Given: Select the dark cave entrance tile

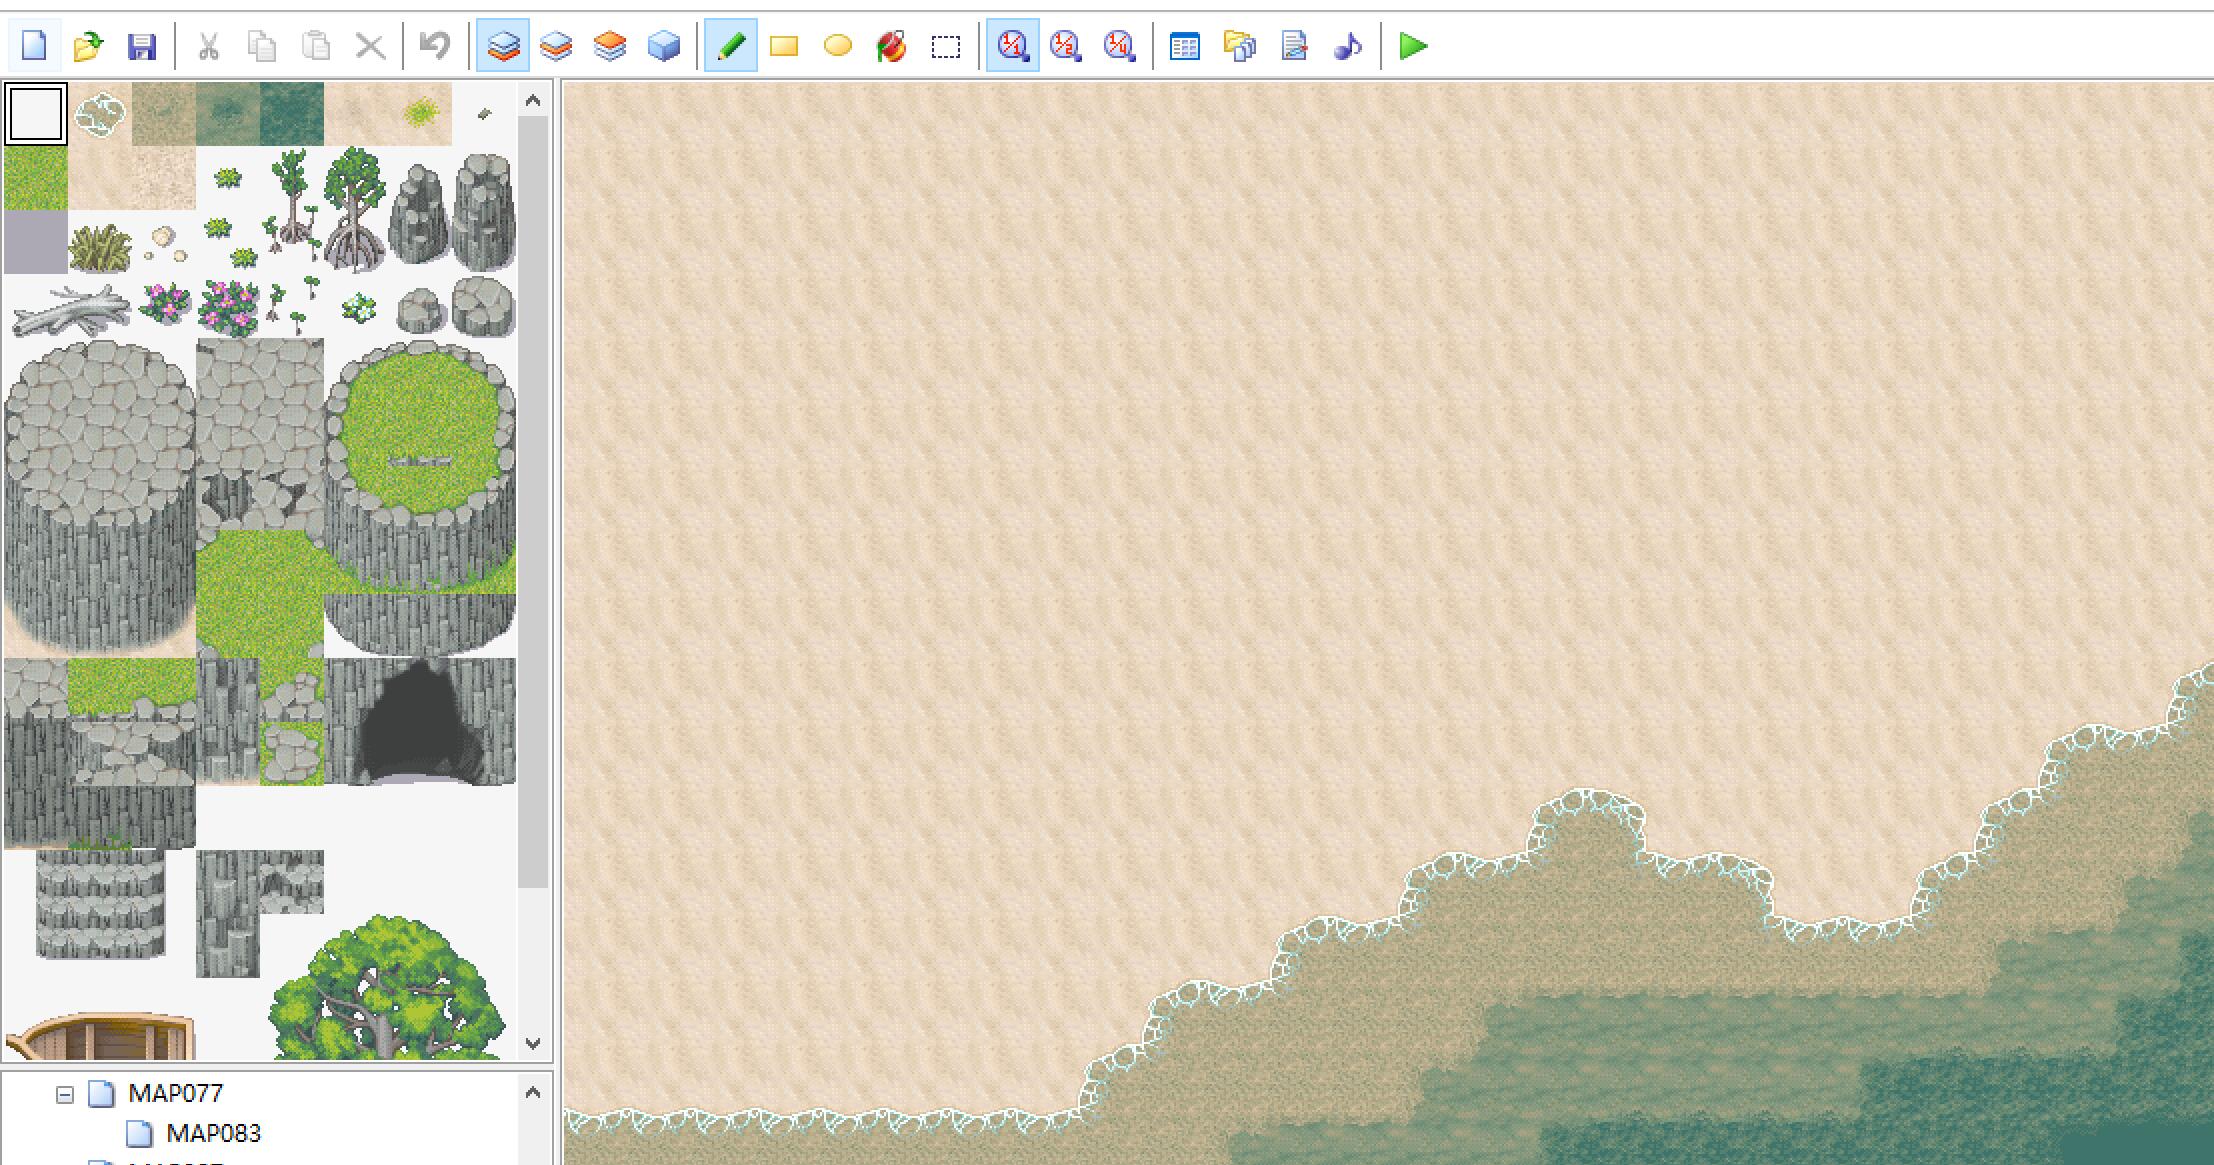Looking at the screenshot, I should pyautogui.click(x=420, y=722).
